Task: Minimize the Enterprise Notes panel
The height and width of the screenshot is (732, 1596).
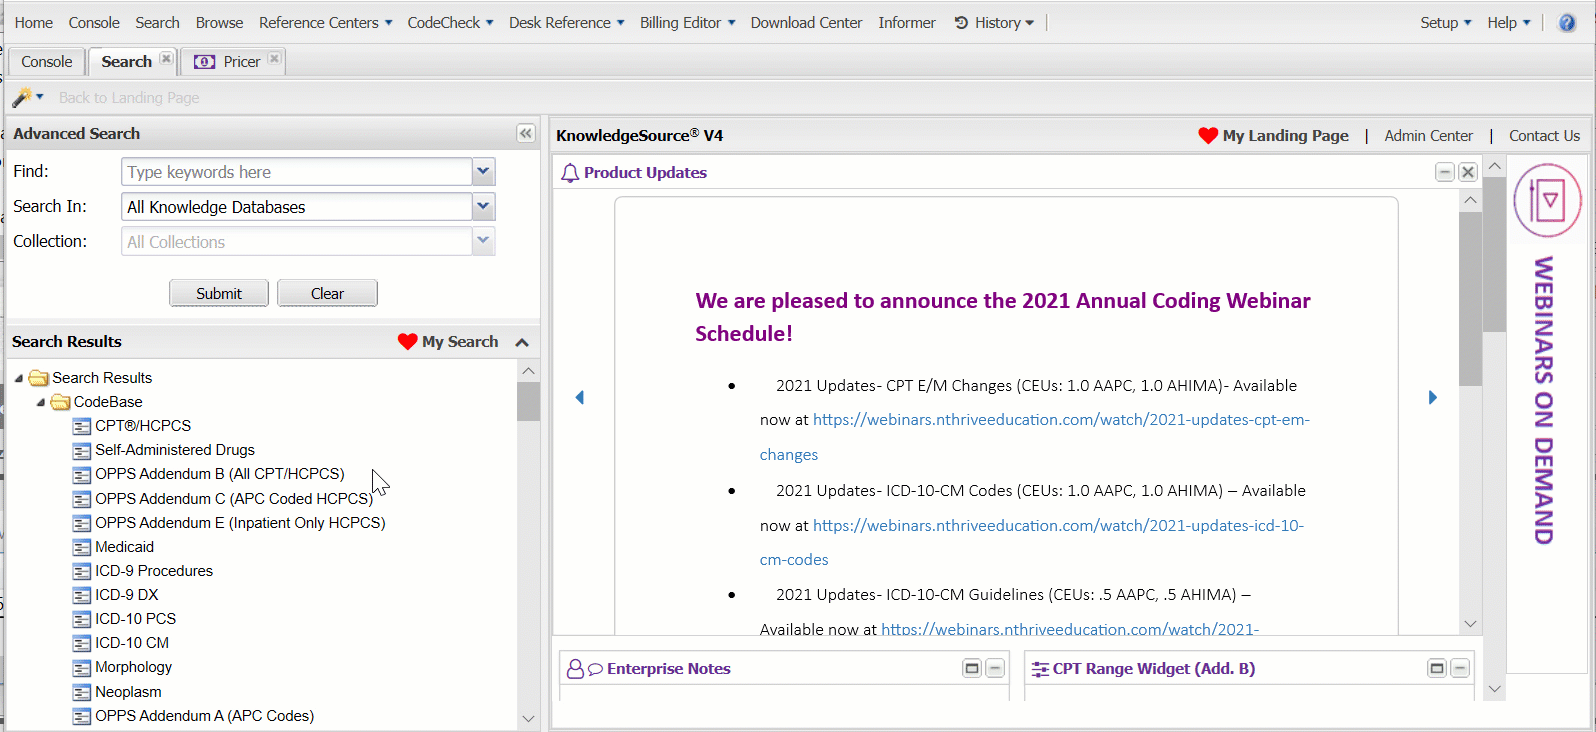Action: pyautogui.click(x=995, y=668)
